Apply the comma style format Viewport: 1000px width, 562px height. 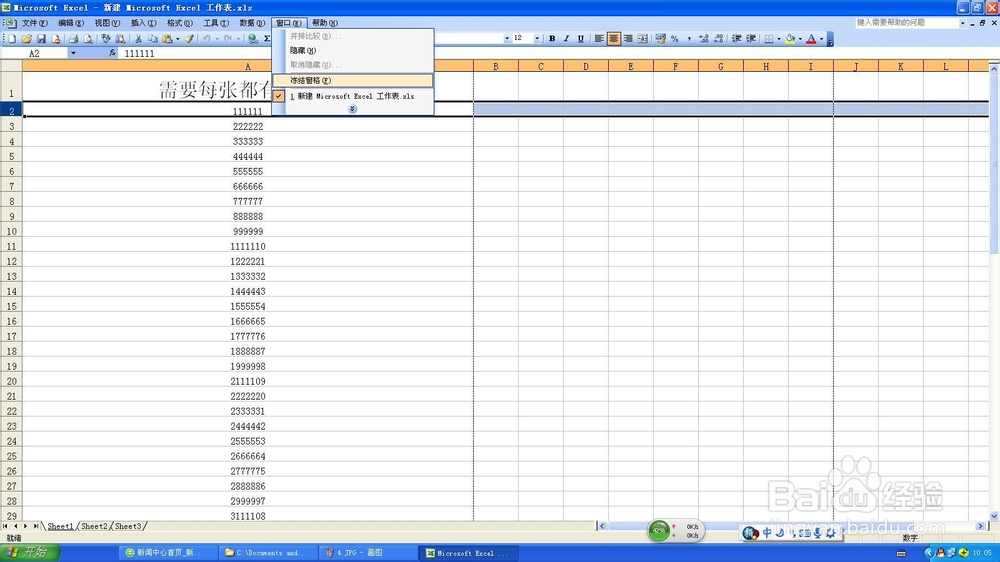pyautogui.click(x=689, y=39)
